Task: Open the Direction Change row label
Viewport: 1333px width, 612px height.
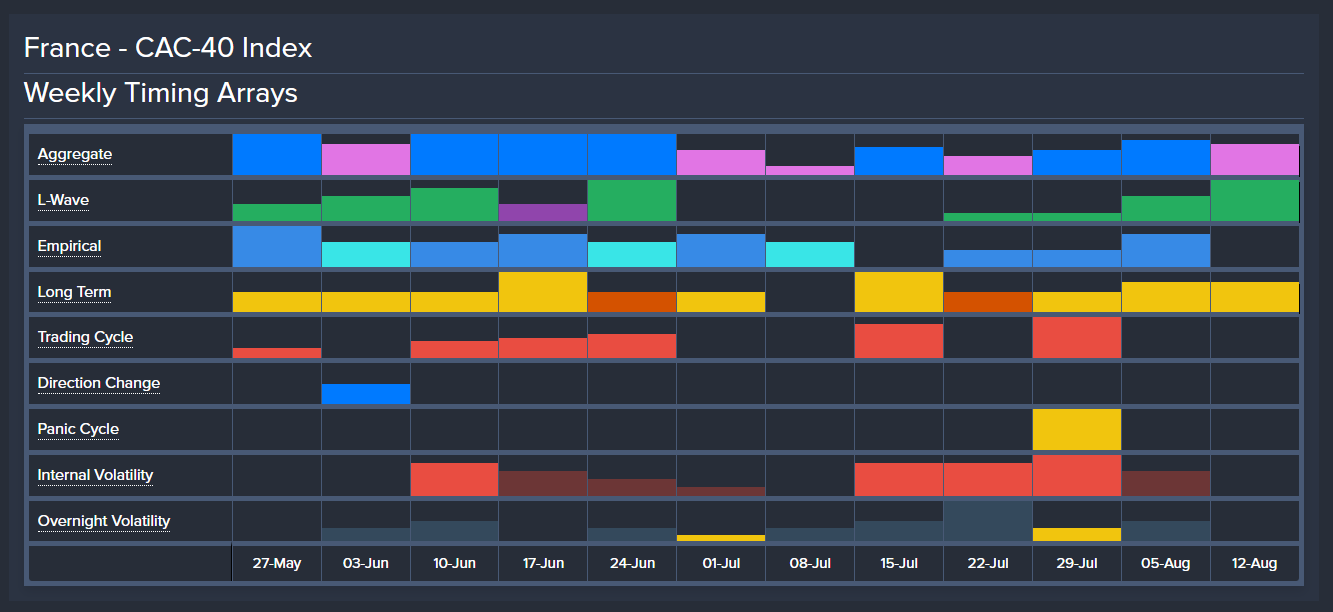Action: click(99, 383)
